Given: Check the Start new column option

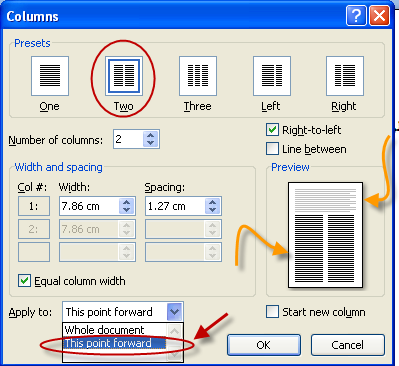Looking at the screenshot, I should click(x=272, y=312).
